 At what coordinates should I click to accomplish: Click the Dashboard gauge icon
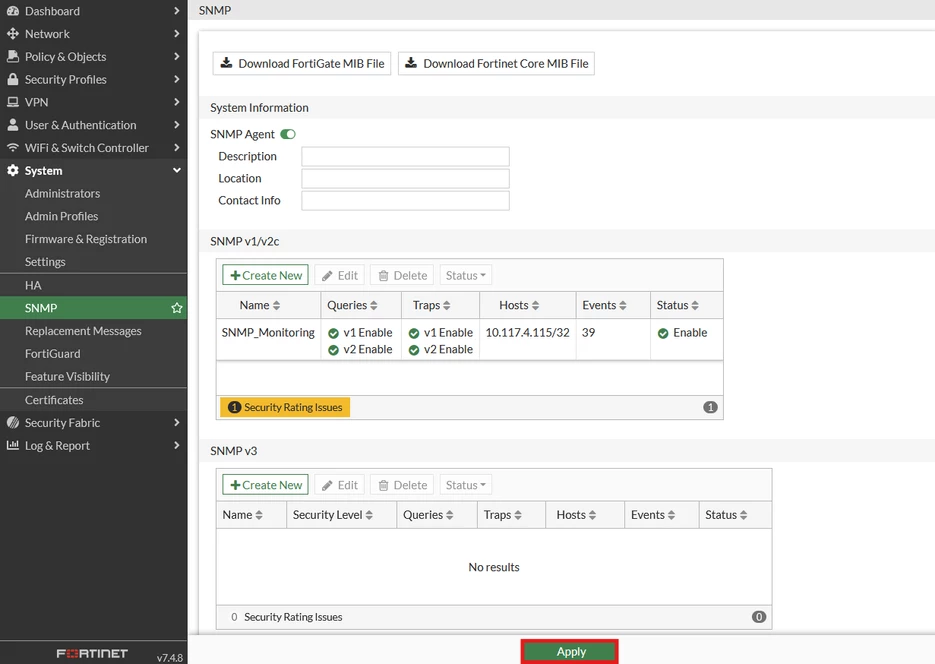[x=13, y=11]
